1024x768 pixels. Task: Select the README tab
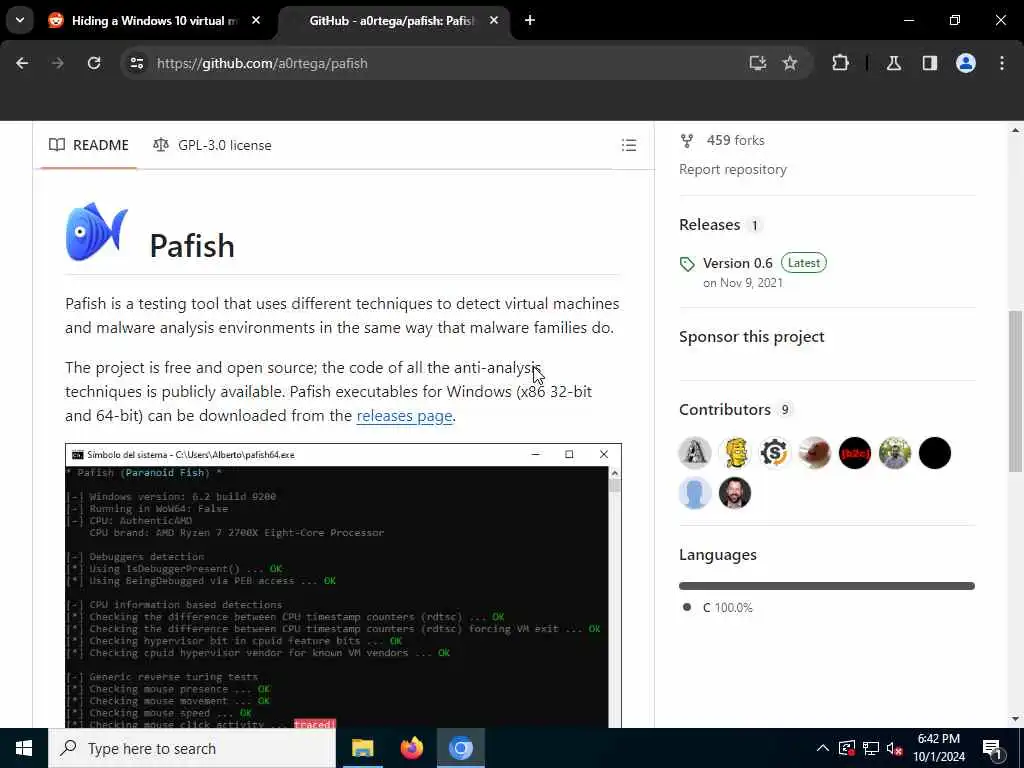[89, 145]
